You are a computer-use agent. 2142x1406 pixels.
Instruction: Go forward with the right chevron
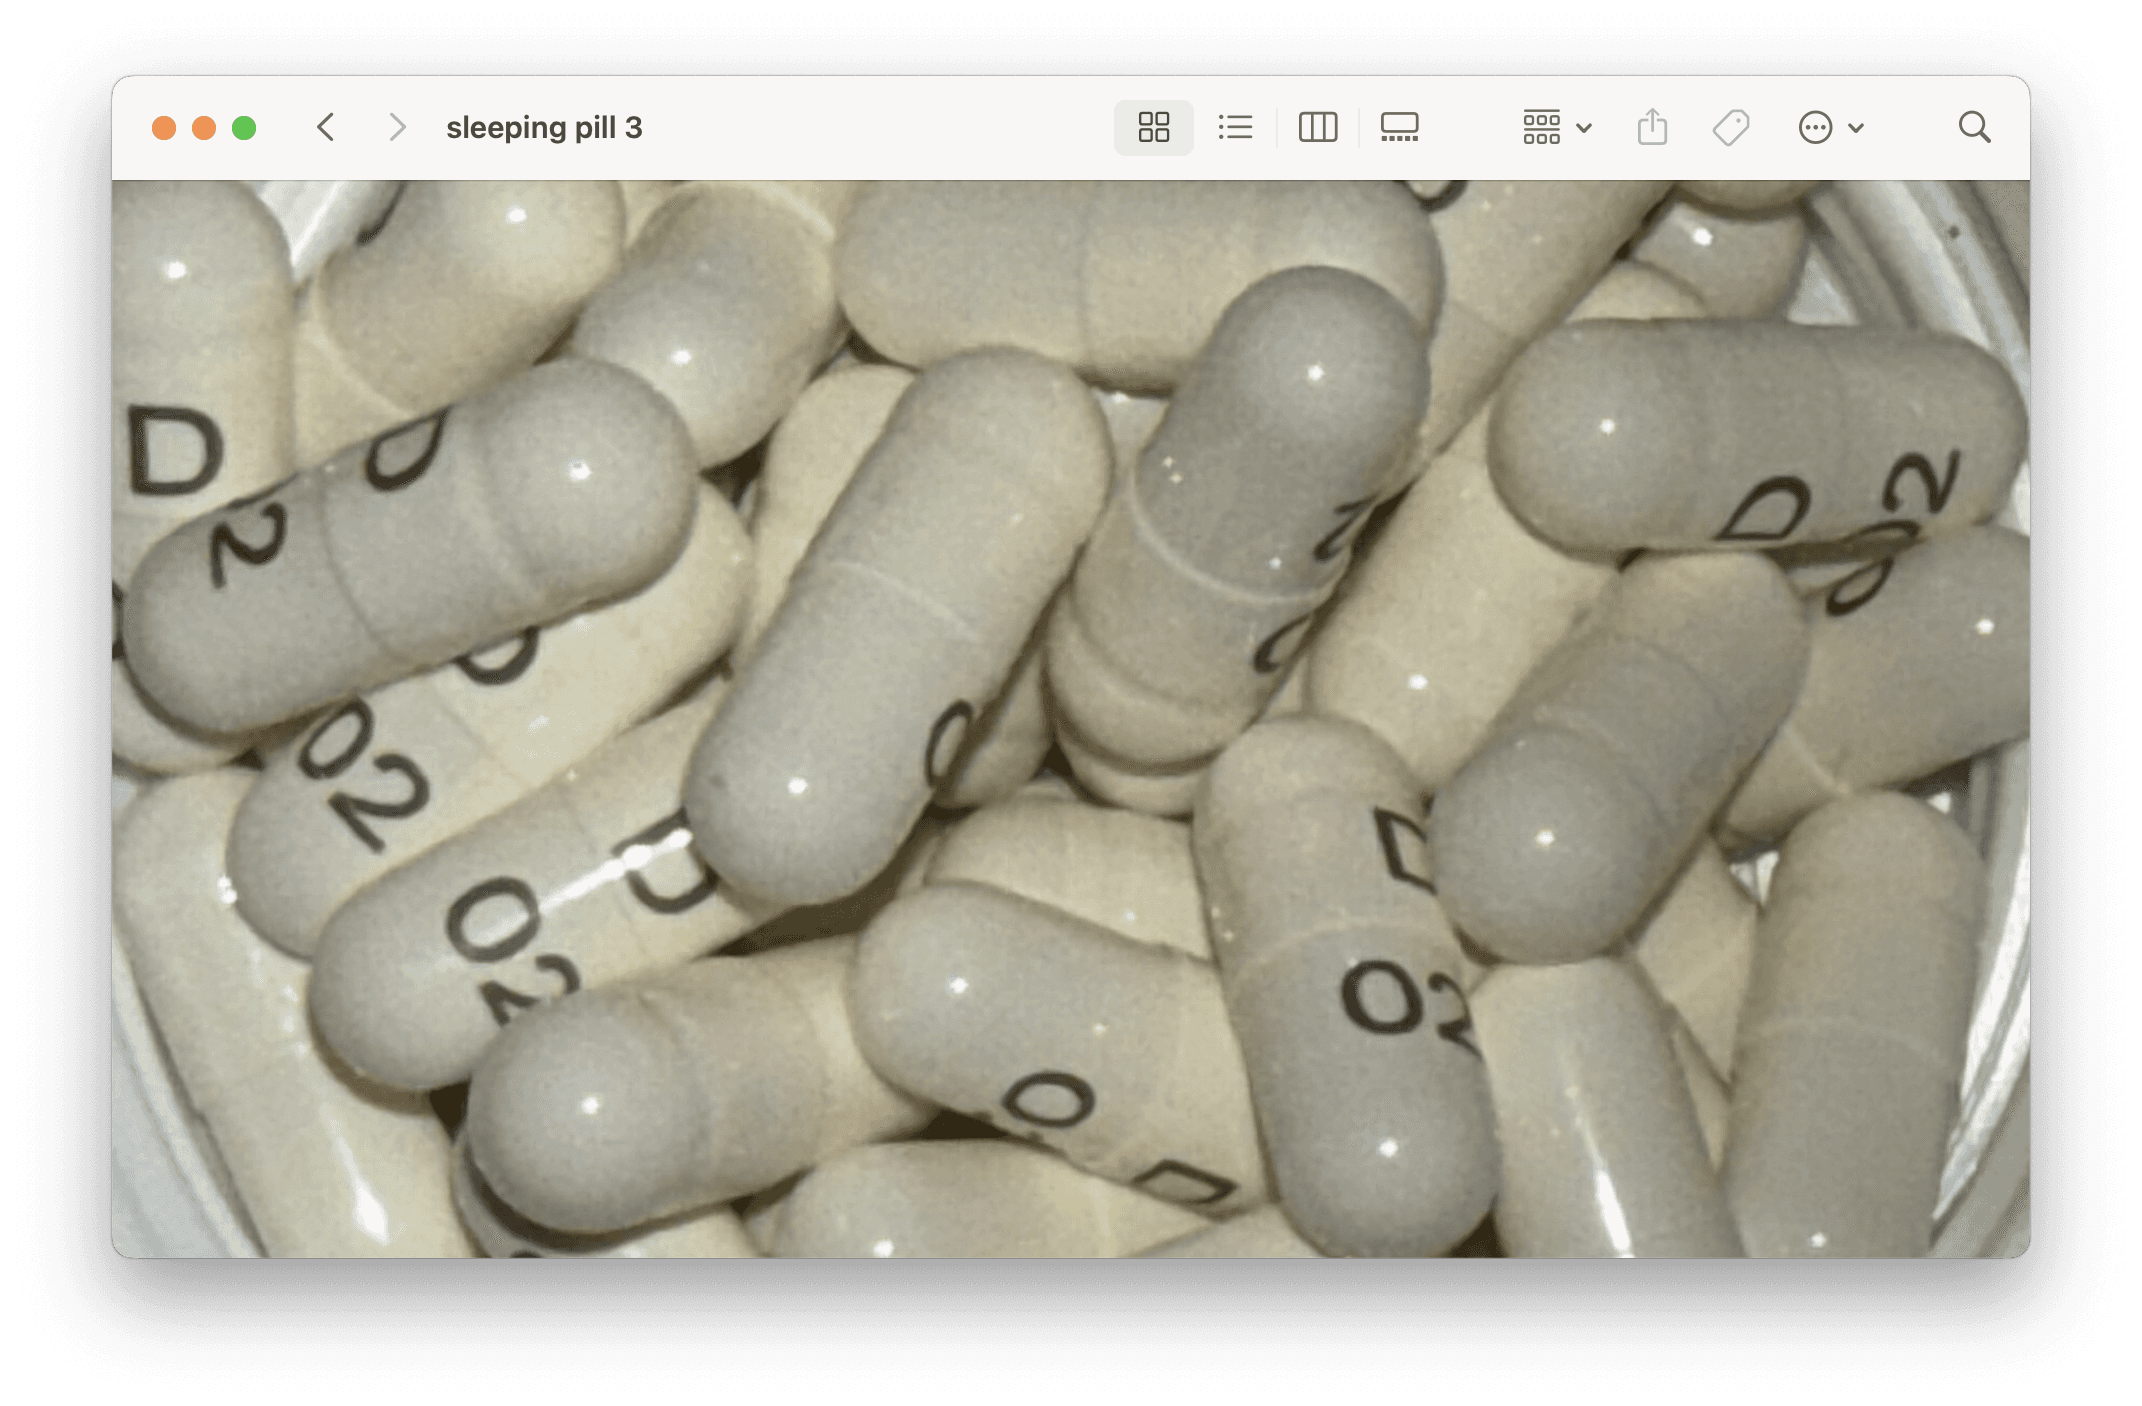(397, 128)
